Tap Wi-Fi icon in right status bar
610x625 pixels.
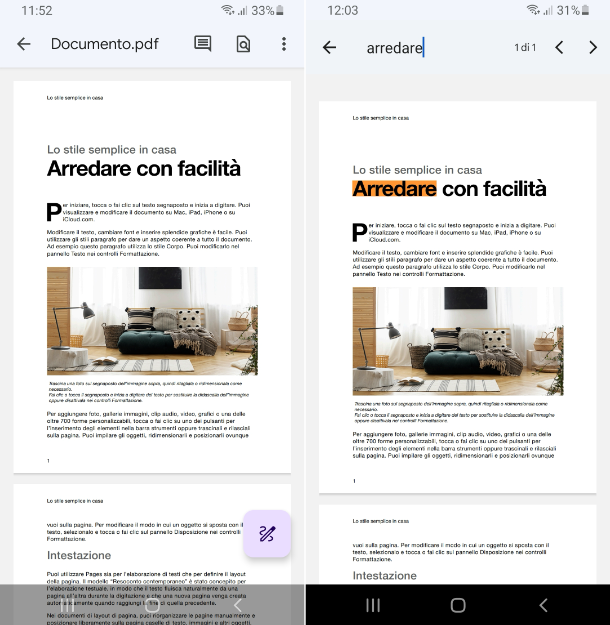(533, 10)
